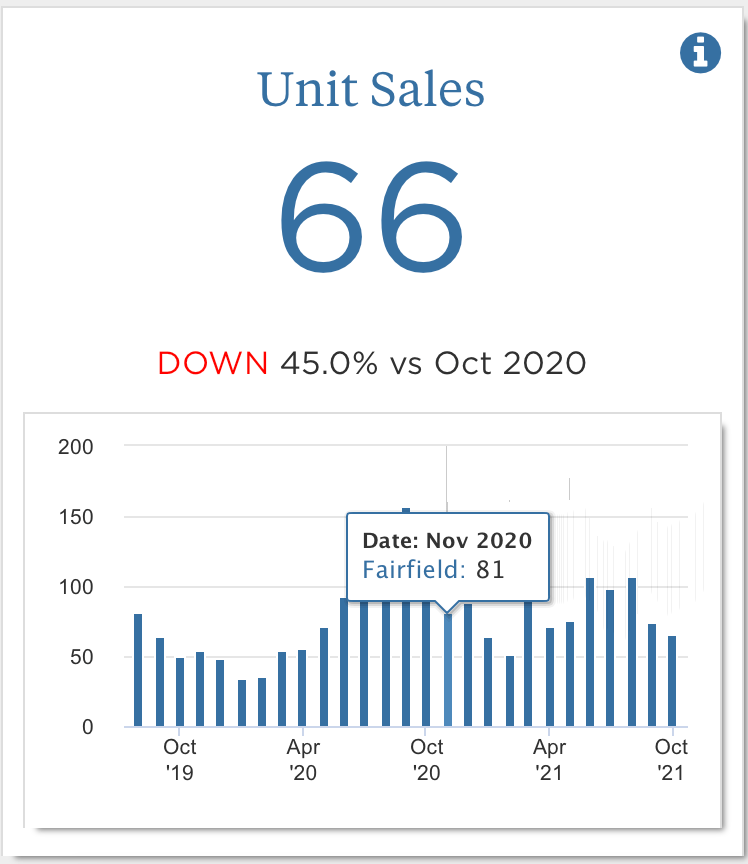Click the red DOWN indicator text
748x864 pixels.
pyautogui.click(x=213, y=363)
